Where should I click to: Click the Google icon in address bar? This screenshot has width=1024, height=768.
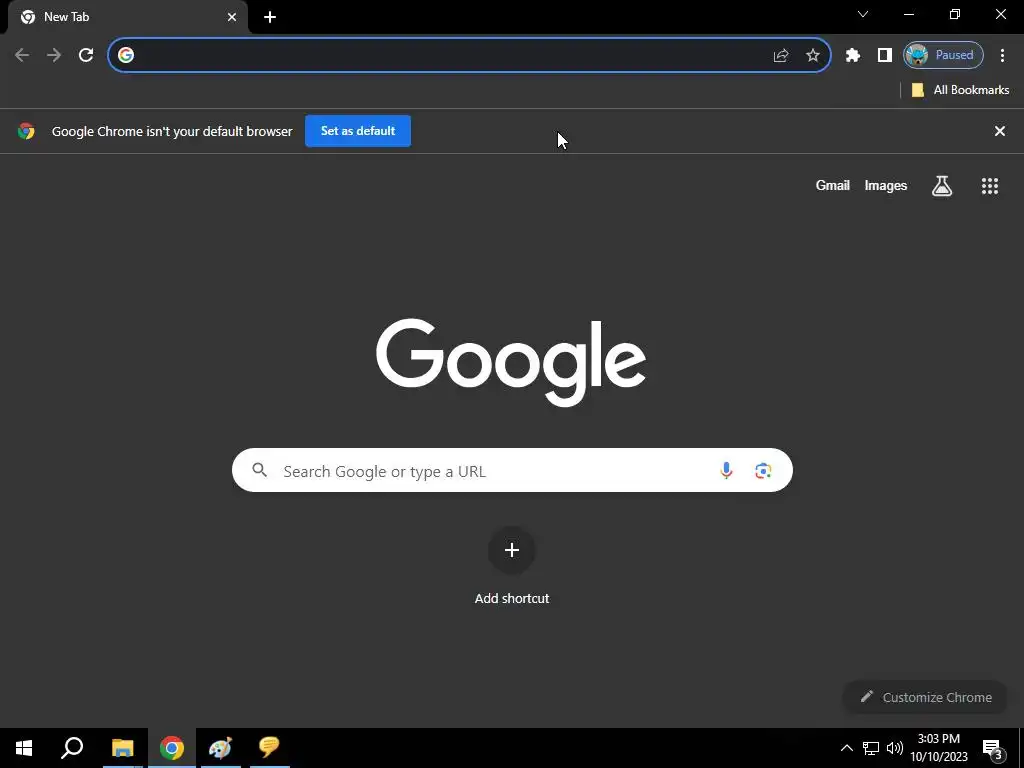126,56
